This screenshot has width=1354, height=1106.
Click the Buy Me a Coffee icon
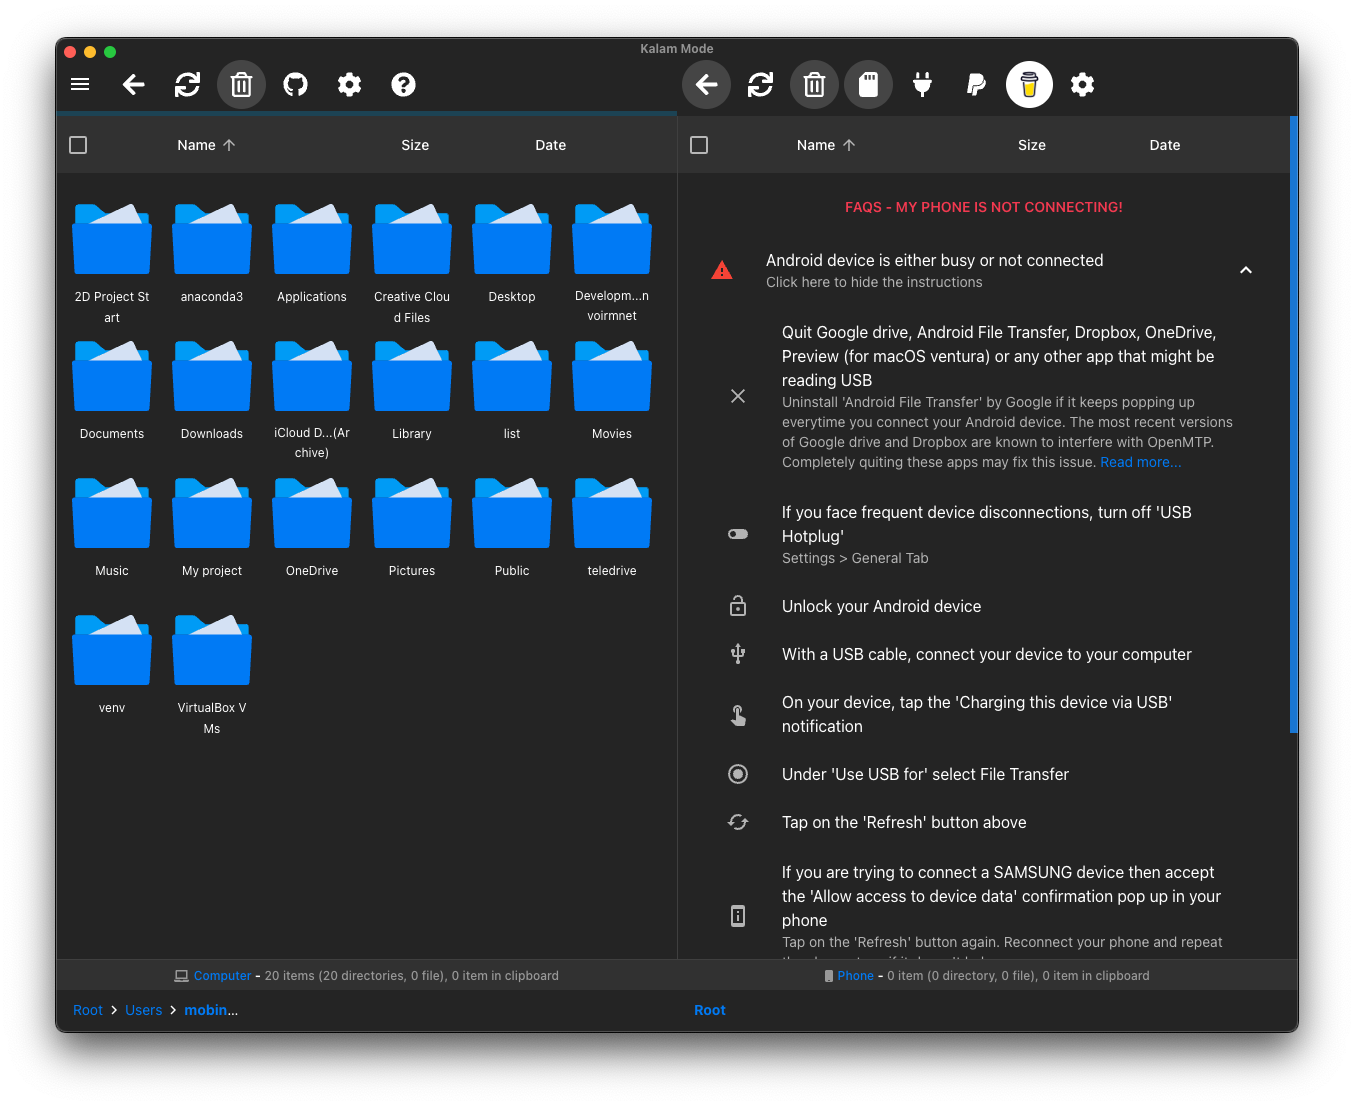tap(1029, 85)
